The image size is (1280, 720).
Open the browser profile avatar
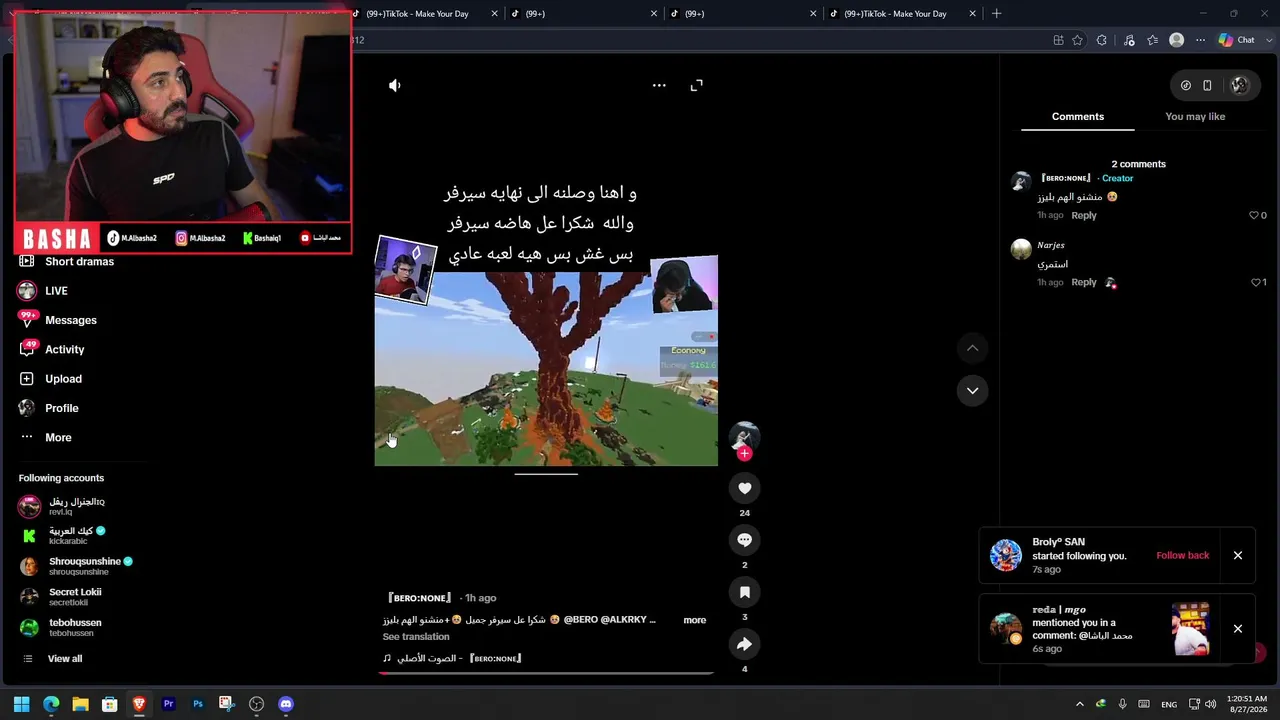[1177, 40]
